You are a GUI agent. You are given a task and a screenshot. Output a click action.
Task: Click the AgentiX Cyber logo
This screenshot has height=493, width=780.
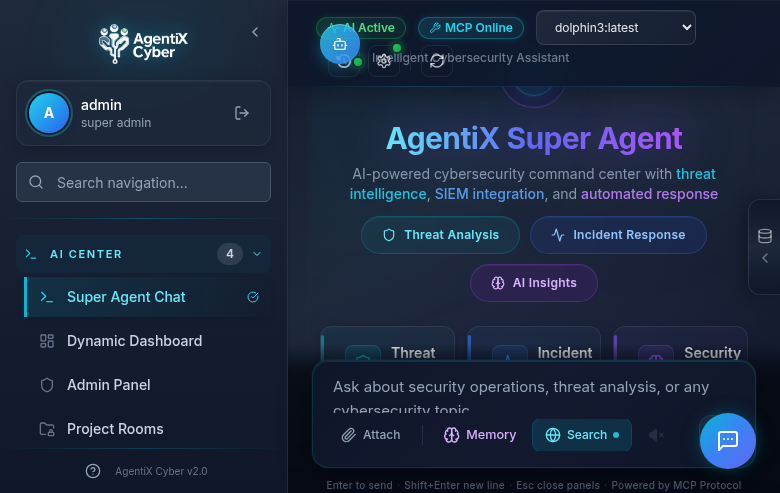point(143,40)
